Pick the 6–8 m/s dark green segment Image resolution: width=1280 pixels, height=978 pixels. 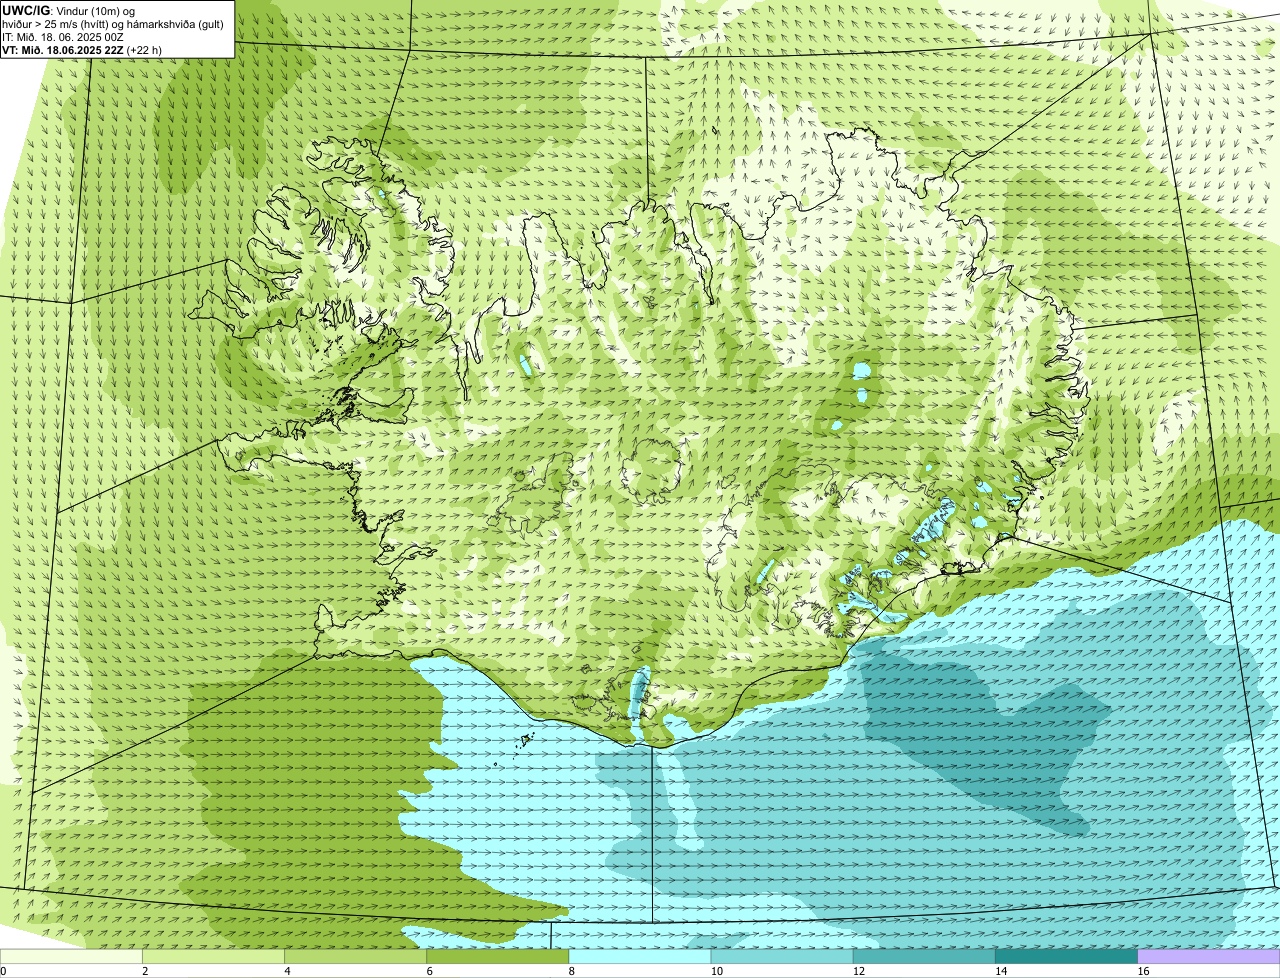pyautogui.click(x=498, y=956)
